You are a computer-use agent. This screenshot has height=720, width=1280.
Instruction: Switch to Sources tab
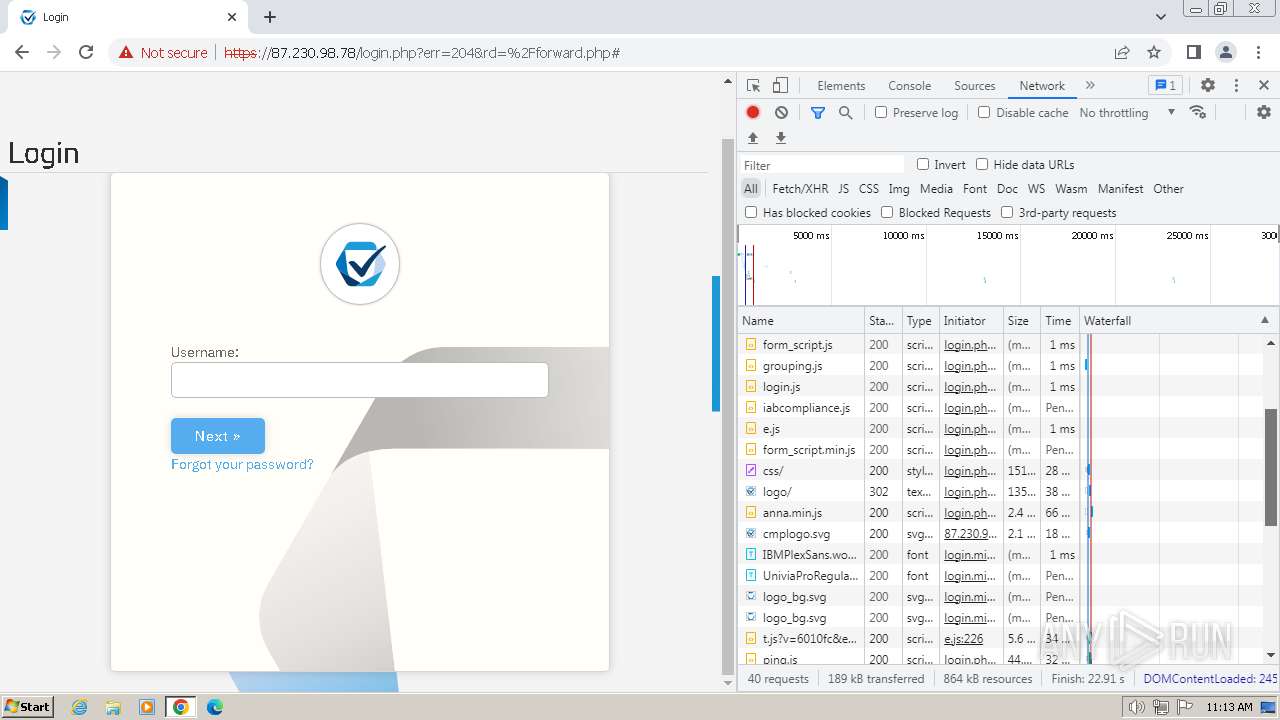pyautogui.click(x=974, y=86)
